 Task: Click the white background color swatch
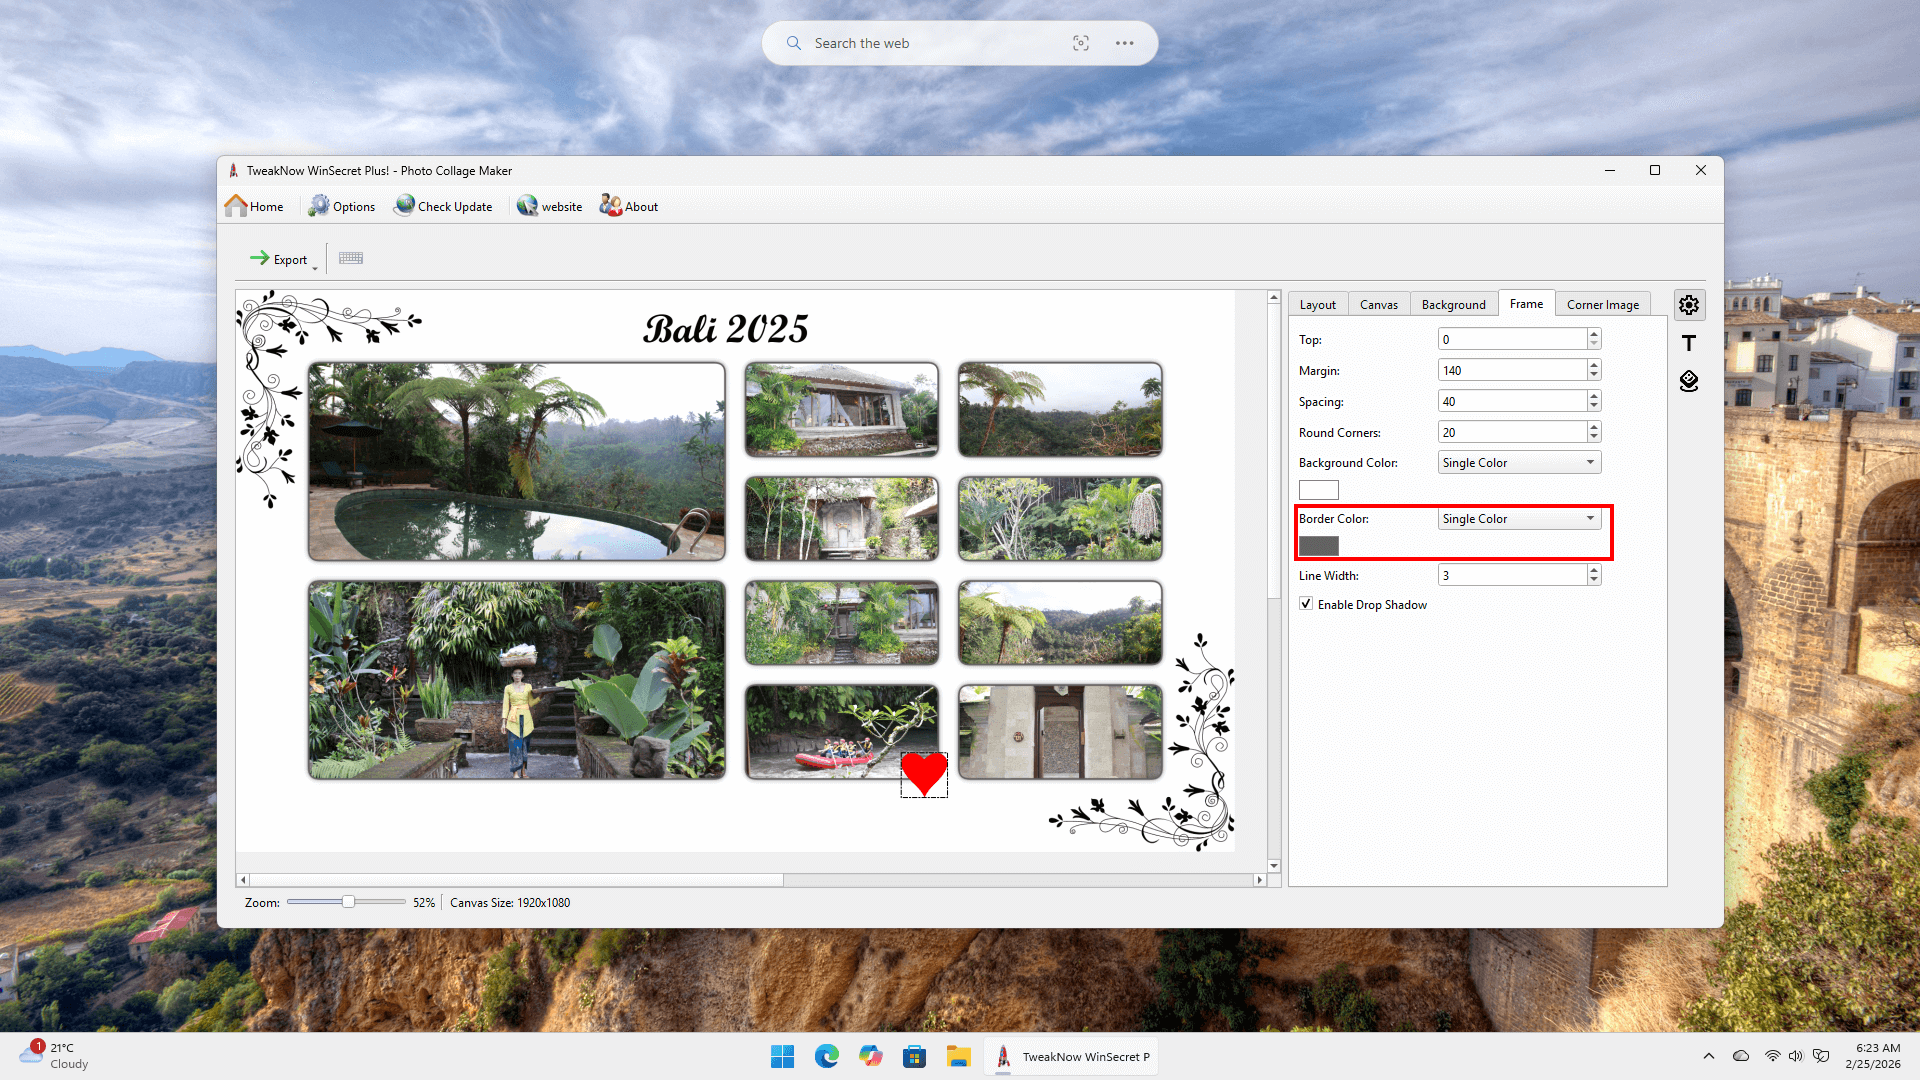point(1318,490)
